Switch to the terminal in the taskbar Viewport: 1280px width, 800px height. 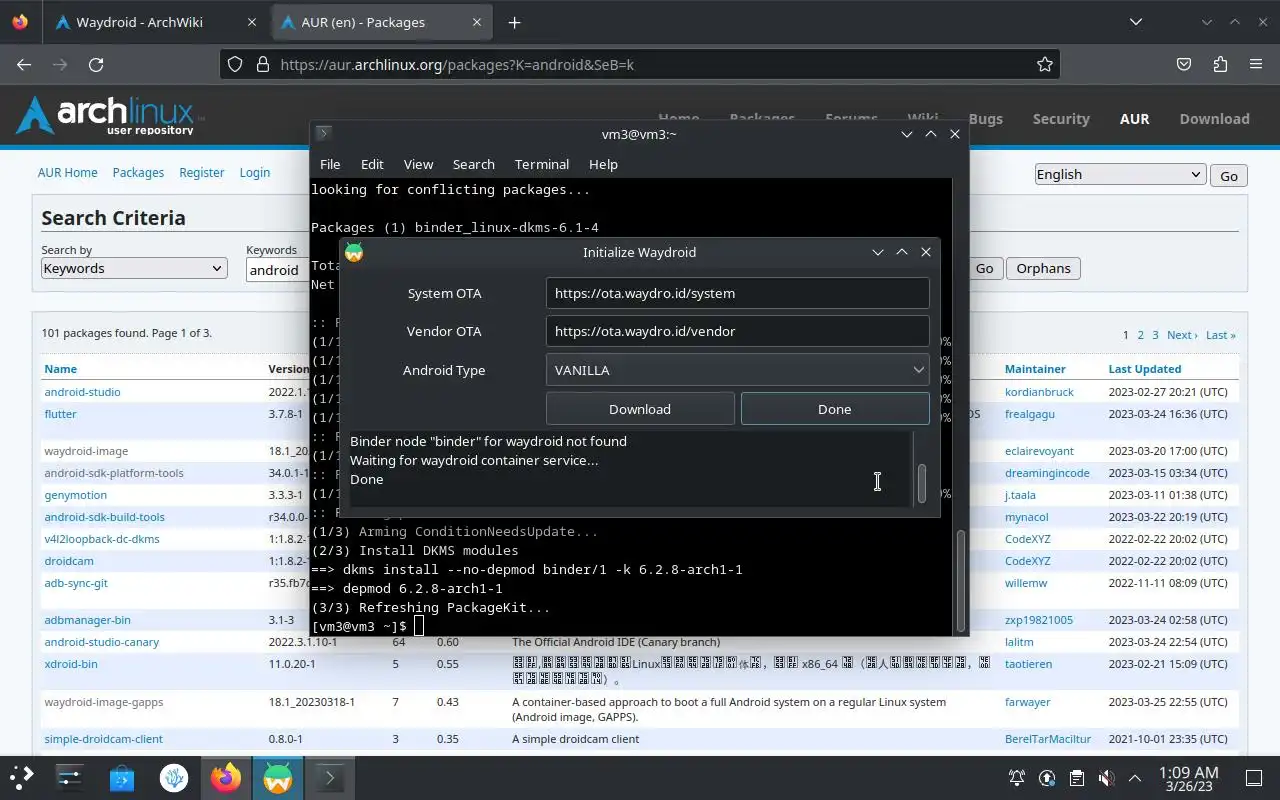coord(330,777)
